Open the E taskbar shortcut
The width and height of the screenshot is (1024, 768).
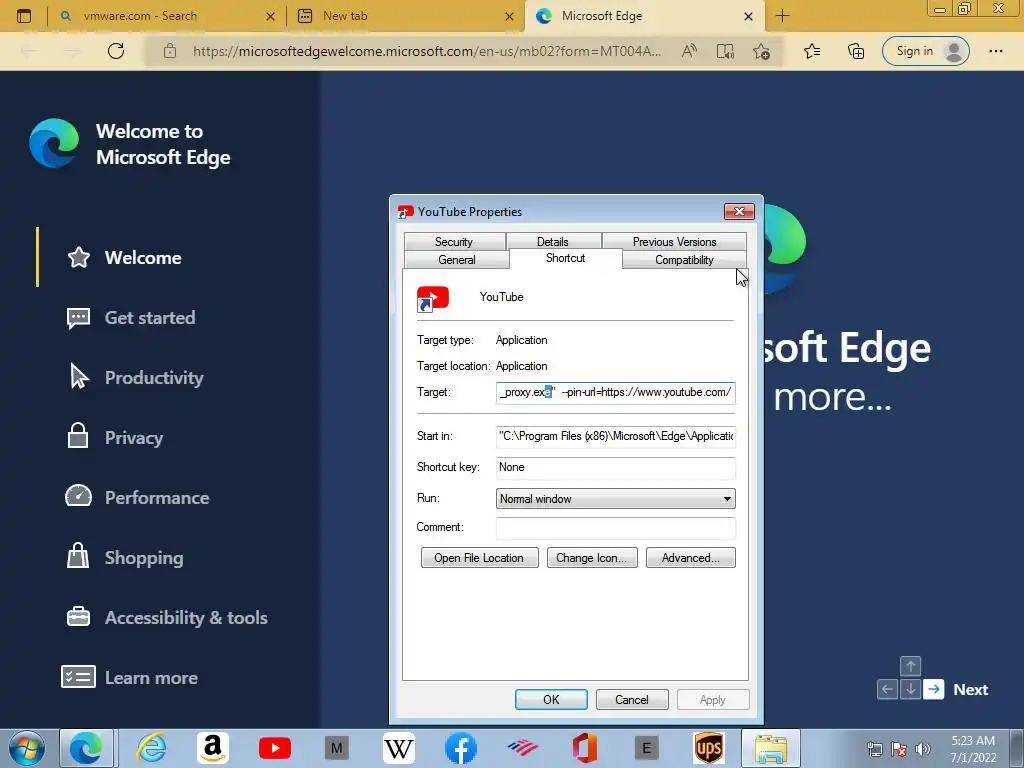pyautogui.click(x=647, y=748)
